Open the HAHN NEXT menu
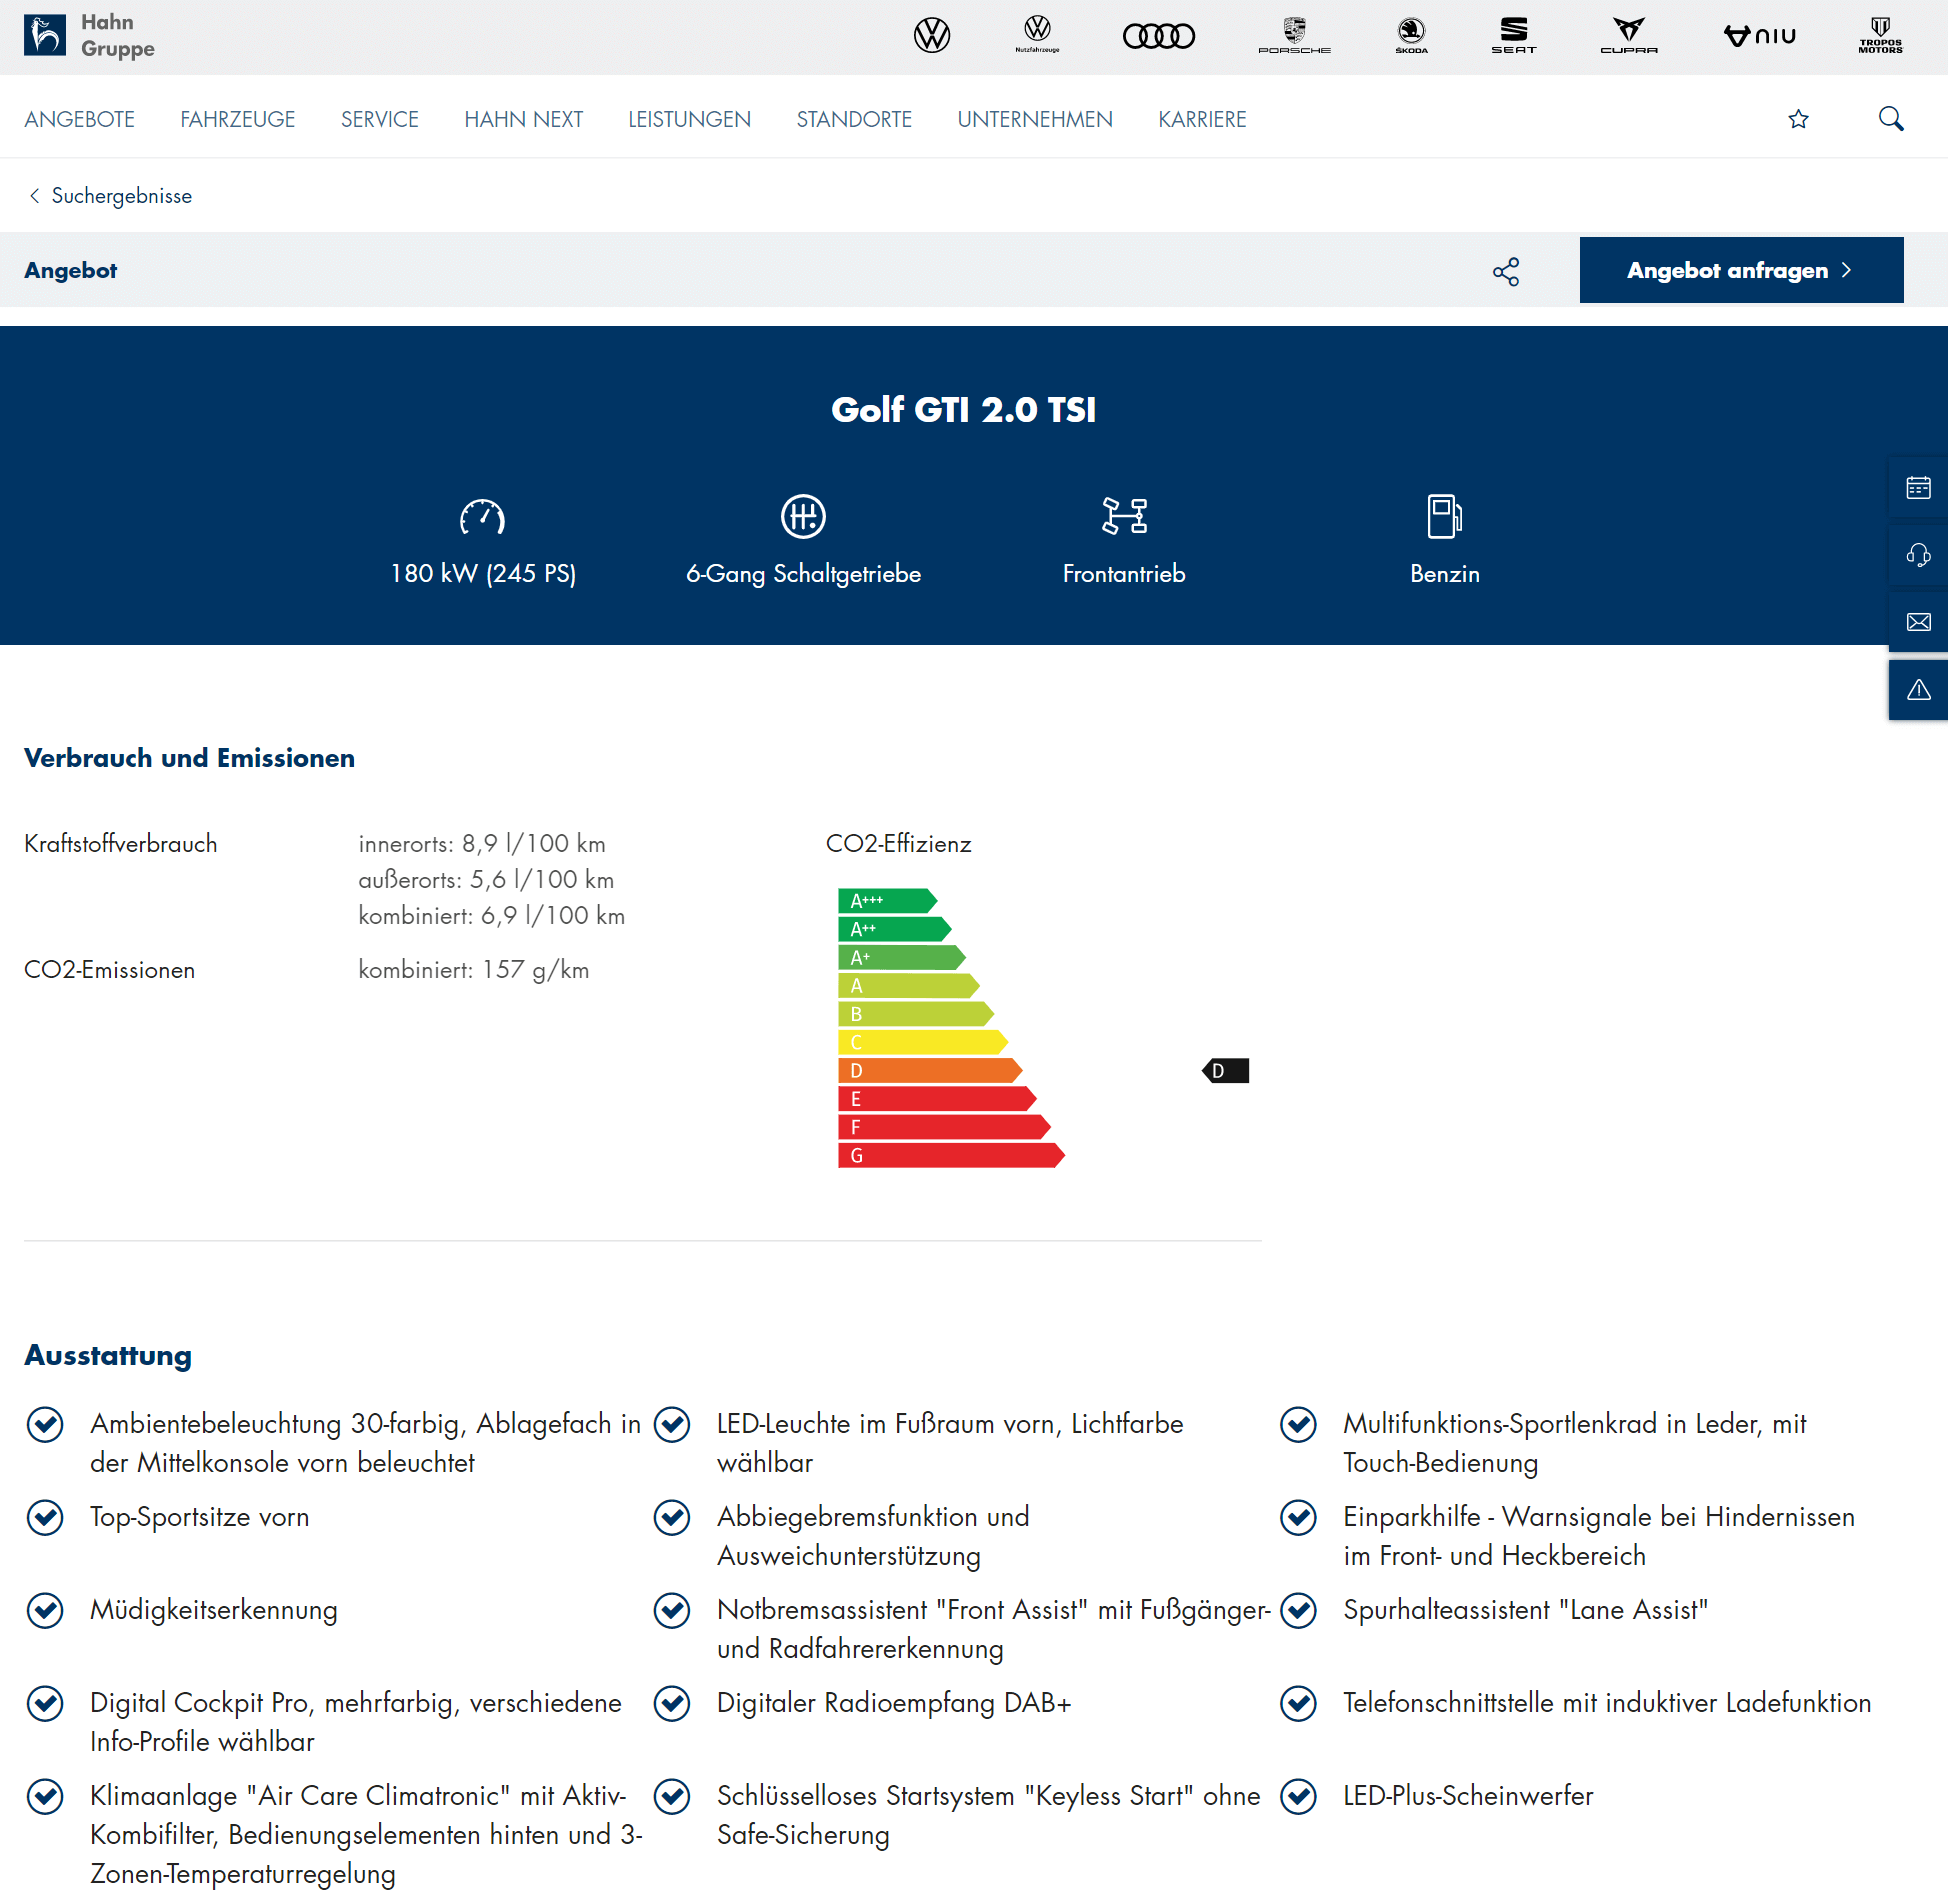The image size is (1948, 1897). click(524, 119)
